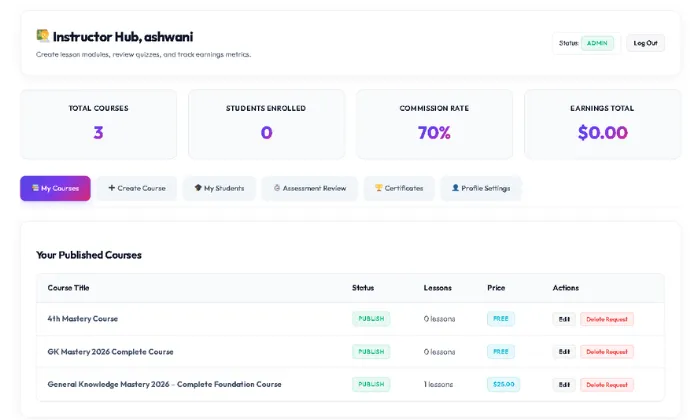Viewport: 700px width, 420px height.
Task: Edit the General Knowledge Mastery 2026 course
Action: 564,385
